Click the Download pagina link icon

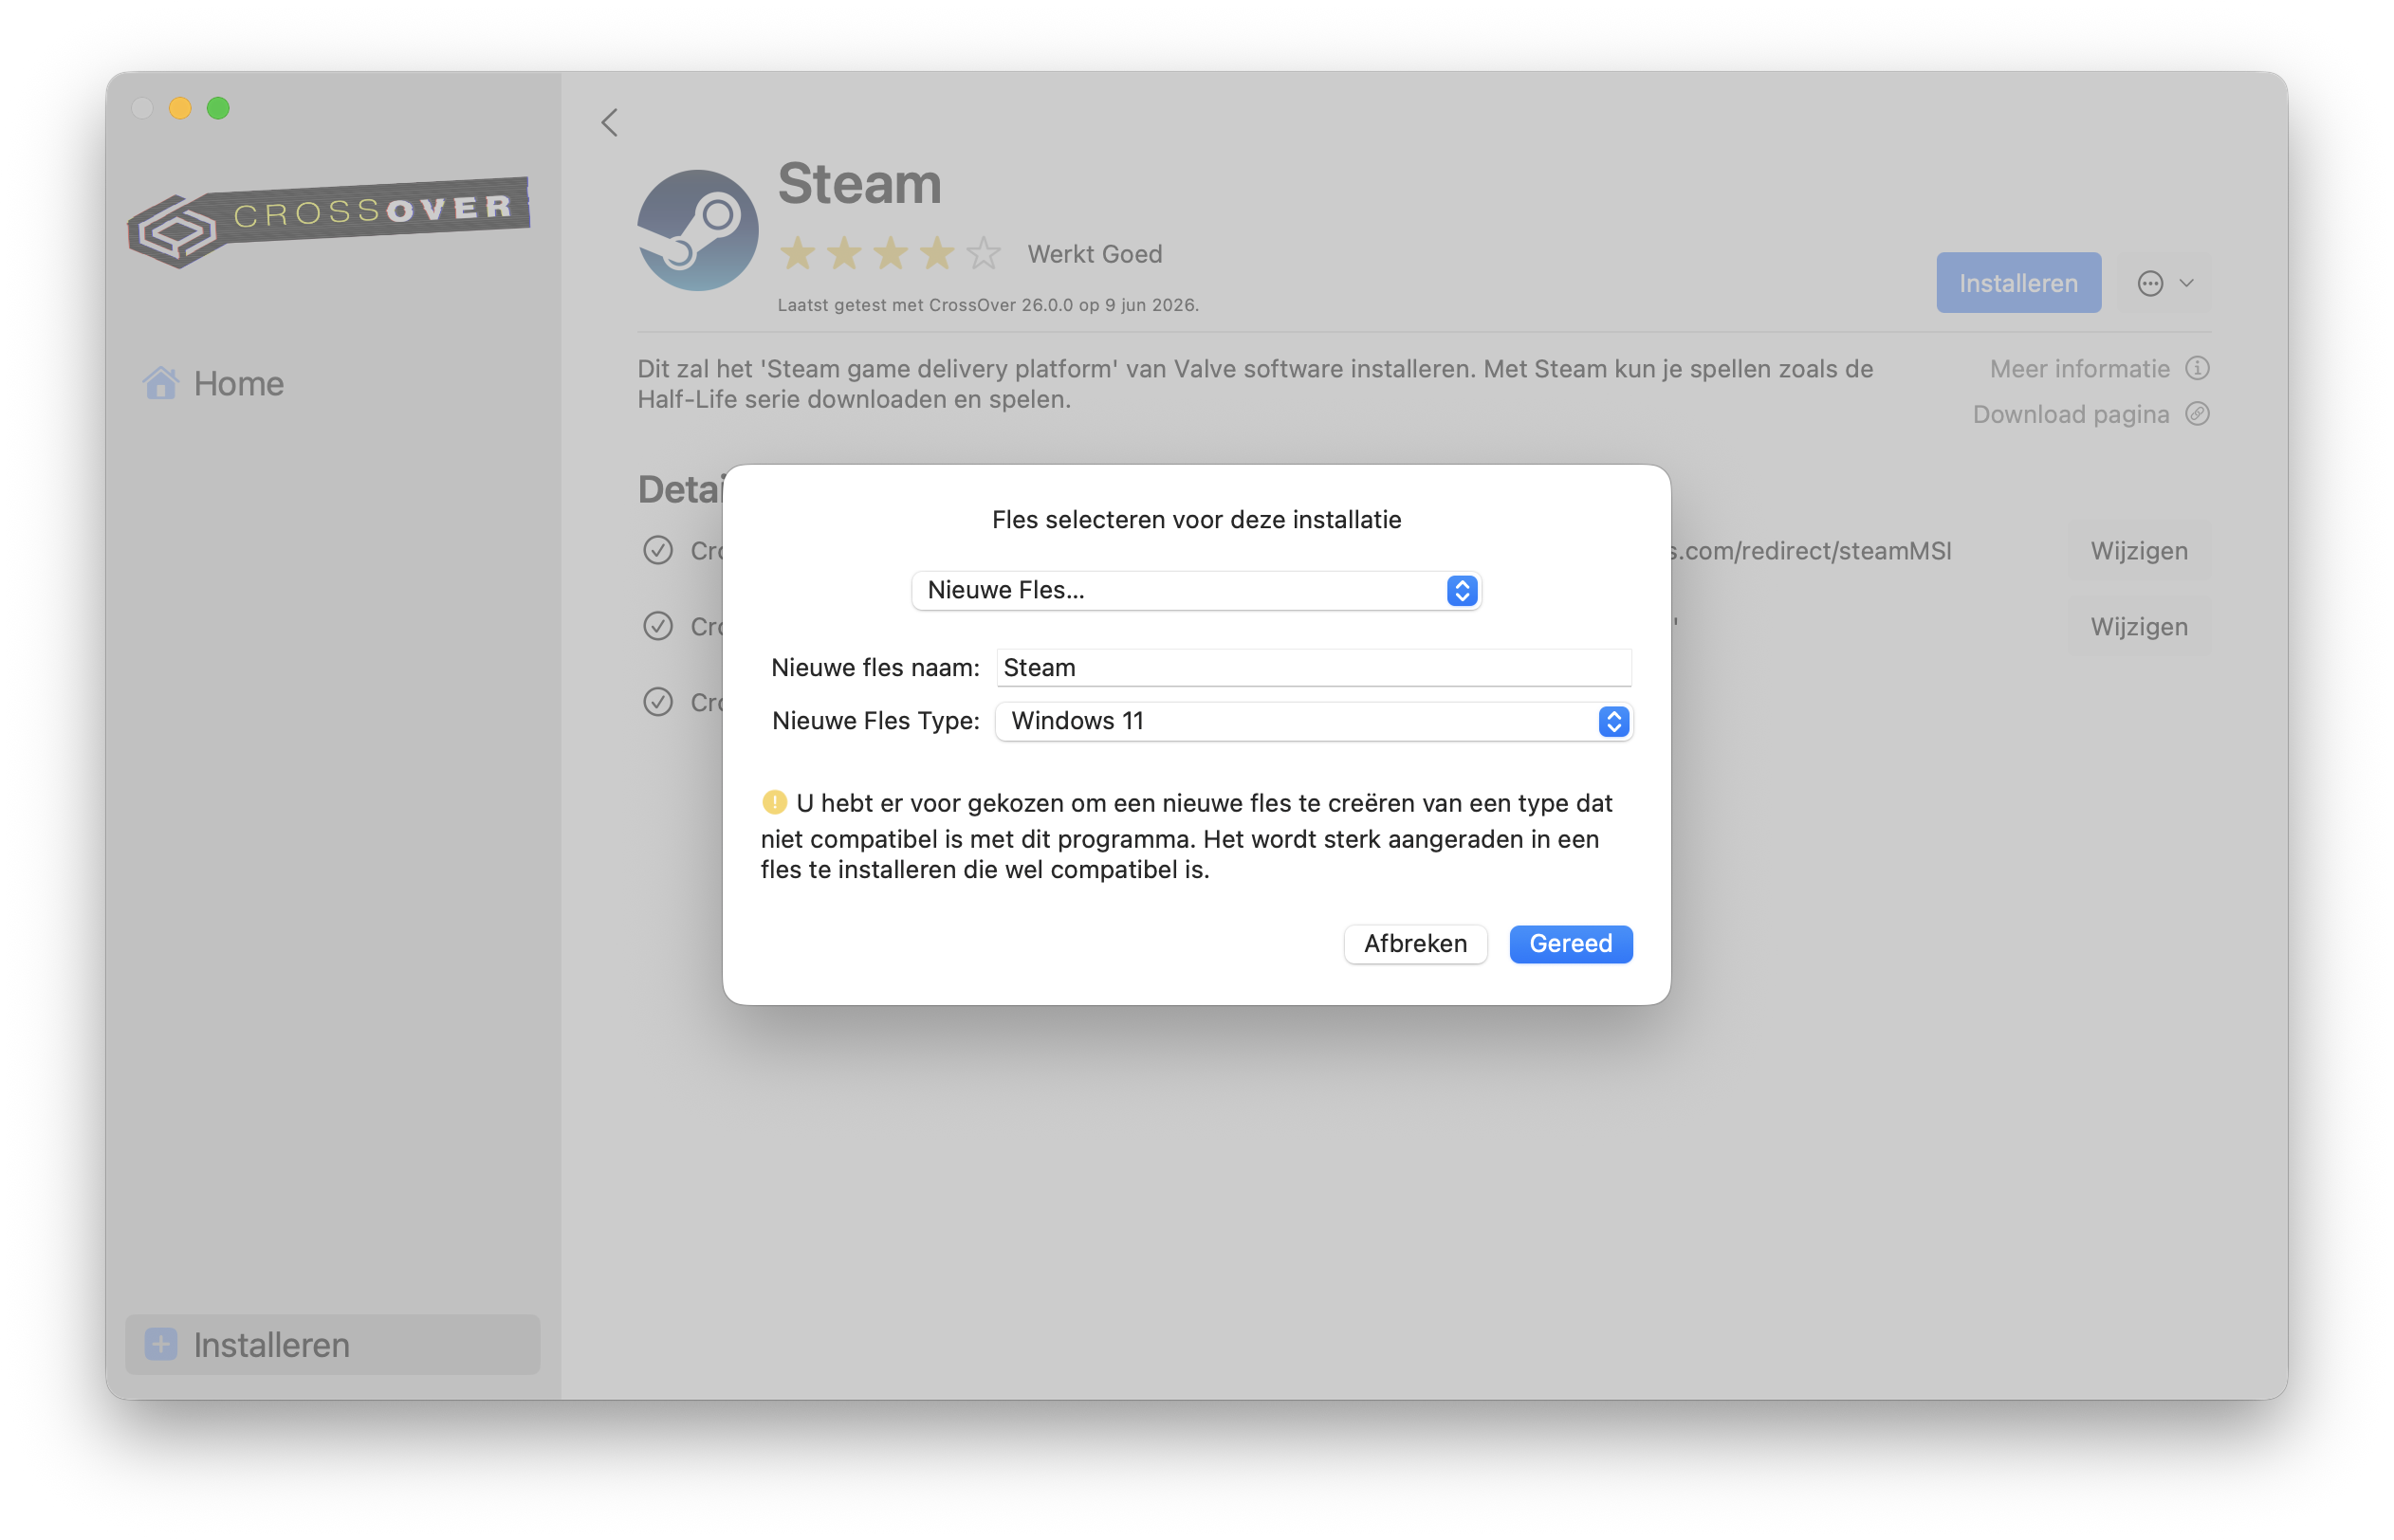click(2197, 413)
